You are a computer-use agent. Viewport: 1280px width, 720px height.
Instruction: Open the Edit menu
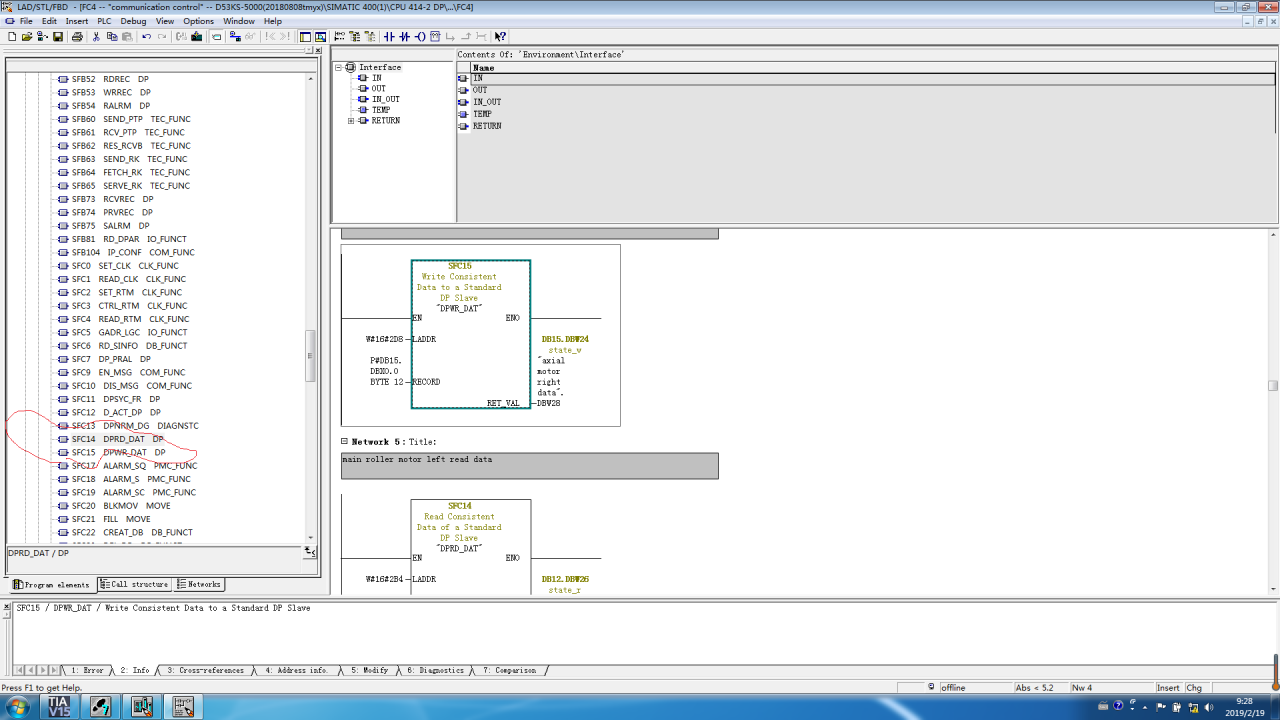[49, 21]
